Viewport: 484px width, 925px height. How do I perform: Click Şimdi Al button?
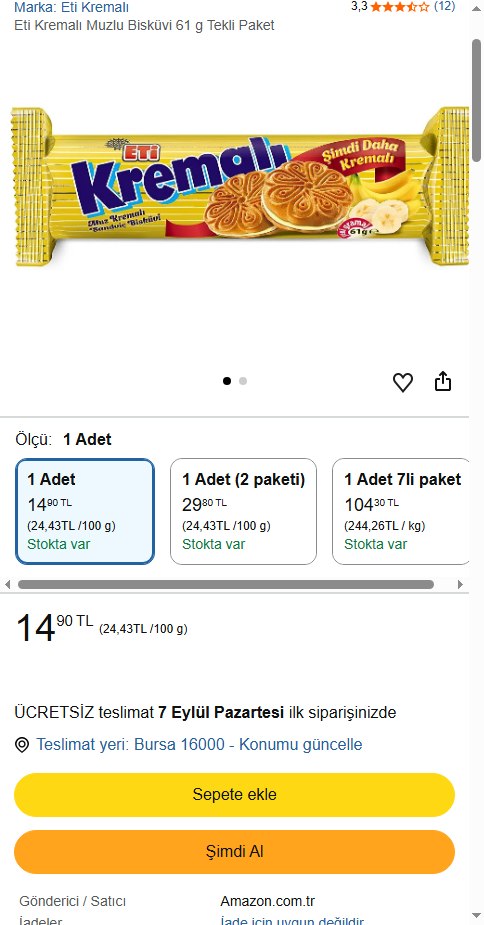(234, 852)
